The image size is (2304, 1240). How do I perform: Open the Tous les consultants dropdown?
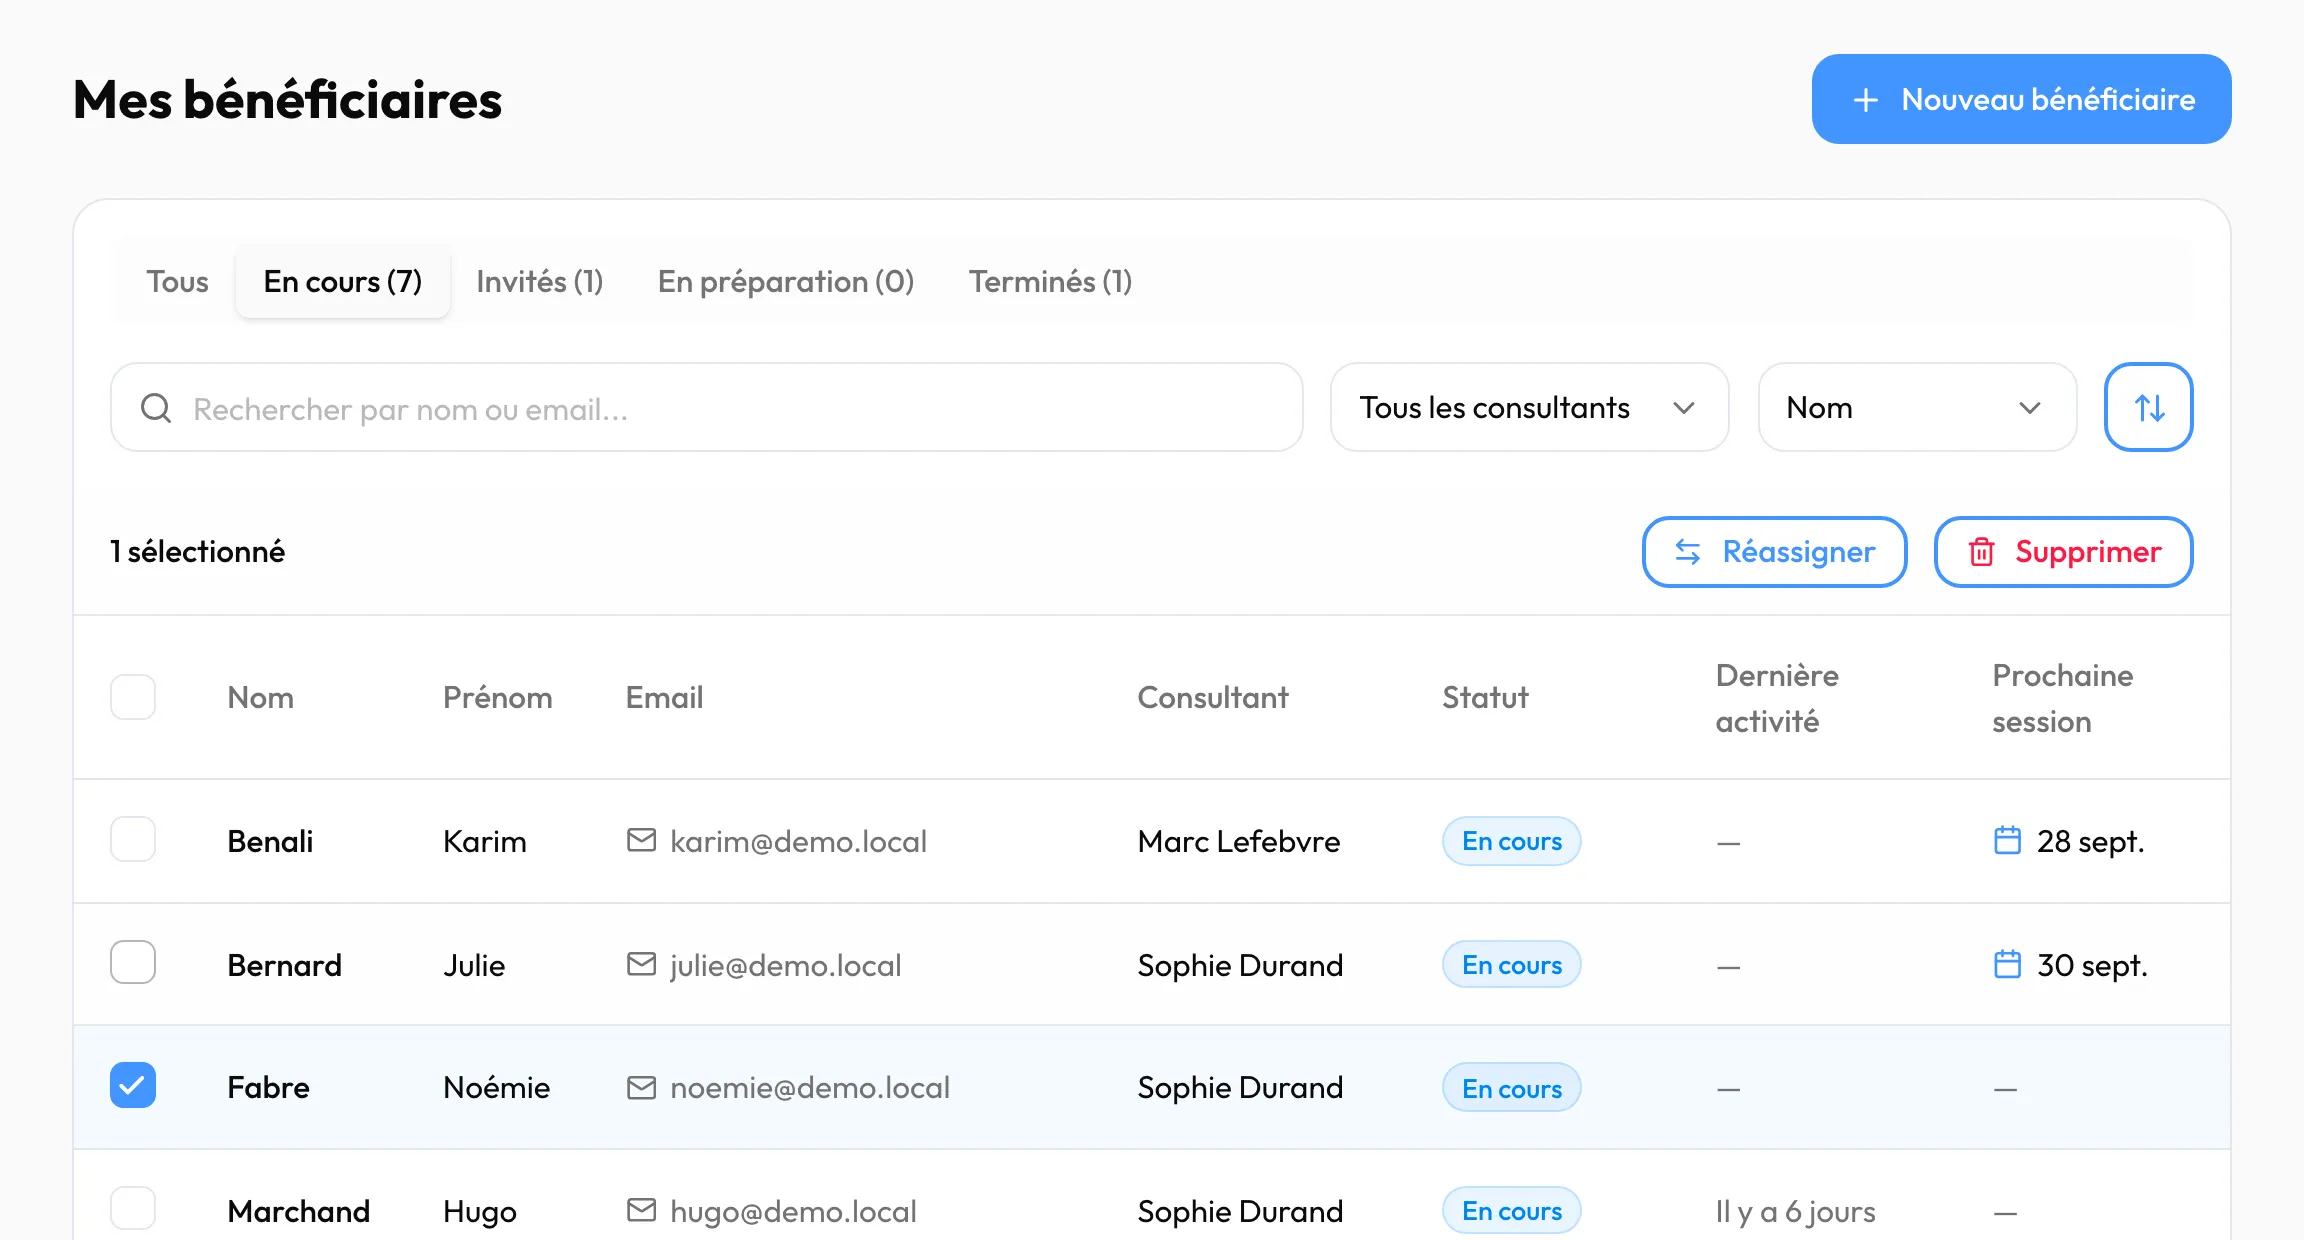(1529, 407)
